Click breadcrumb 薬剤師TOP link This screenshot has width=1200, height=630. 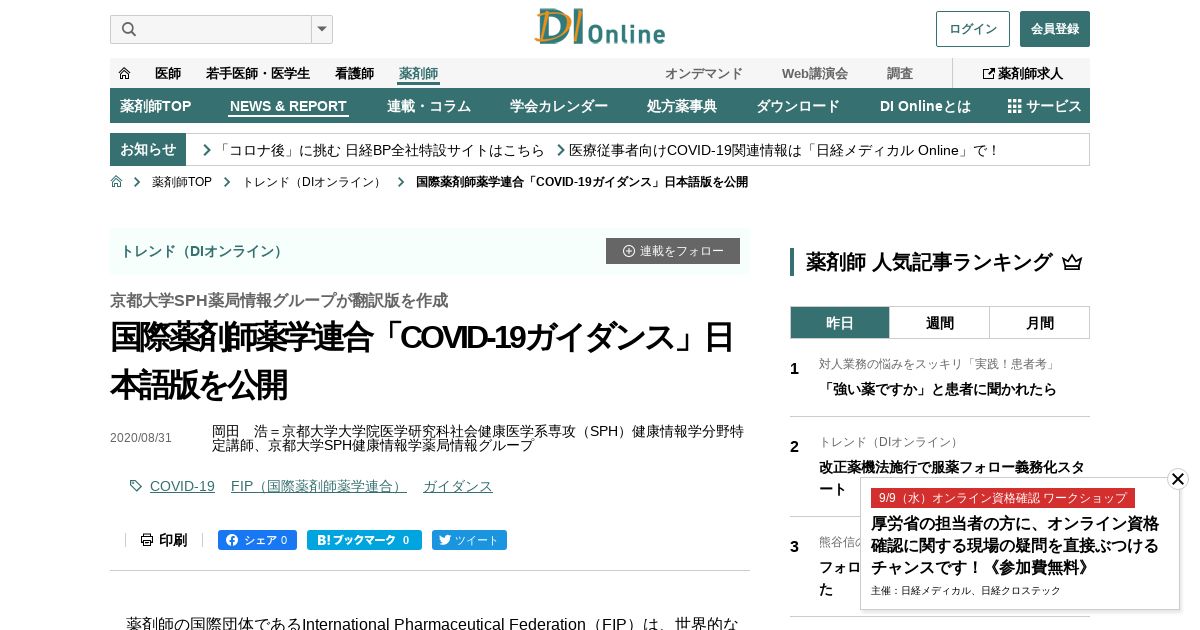(x=182, y=182)
